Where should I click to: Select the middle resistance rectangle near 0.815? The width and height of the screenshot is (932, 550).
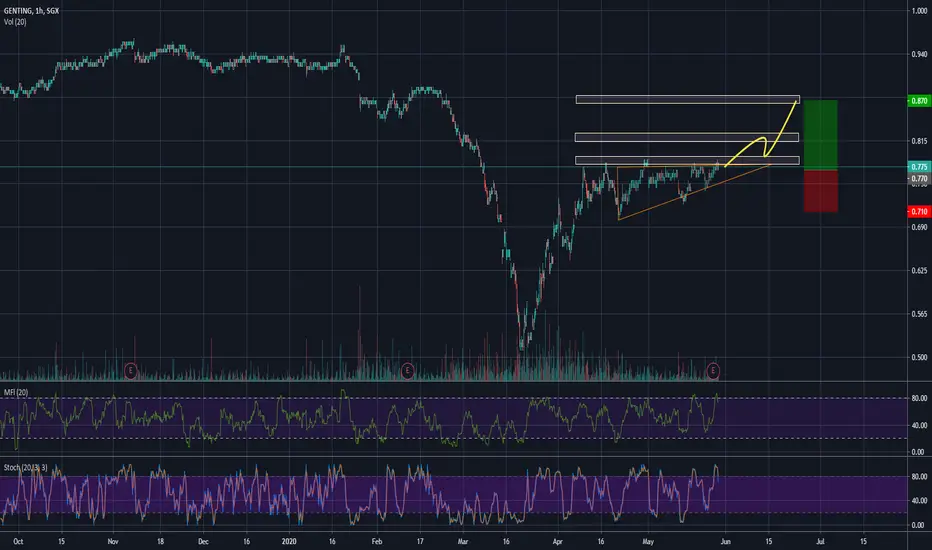tap(687, 137)
